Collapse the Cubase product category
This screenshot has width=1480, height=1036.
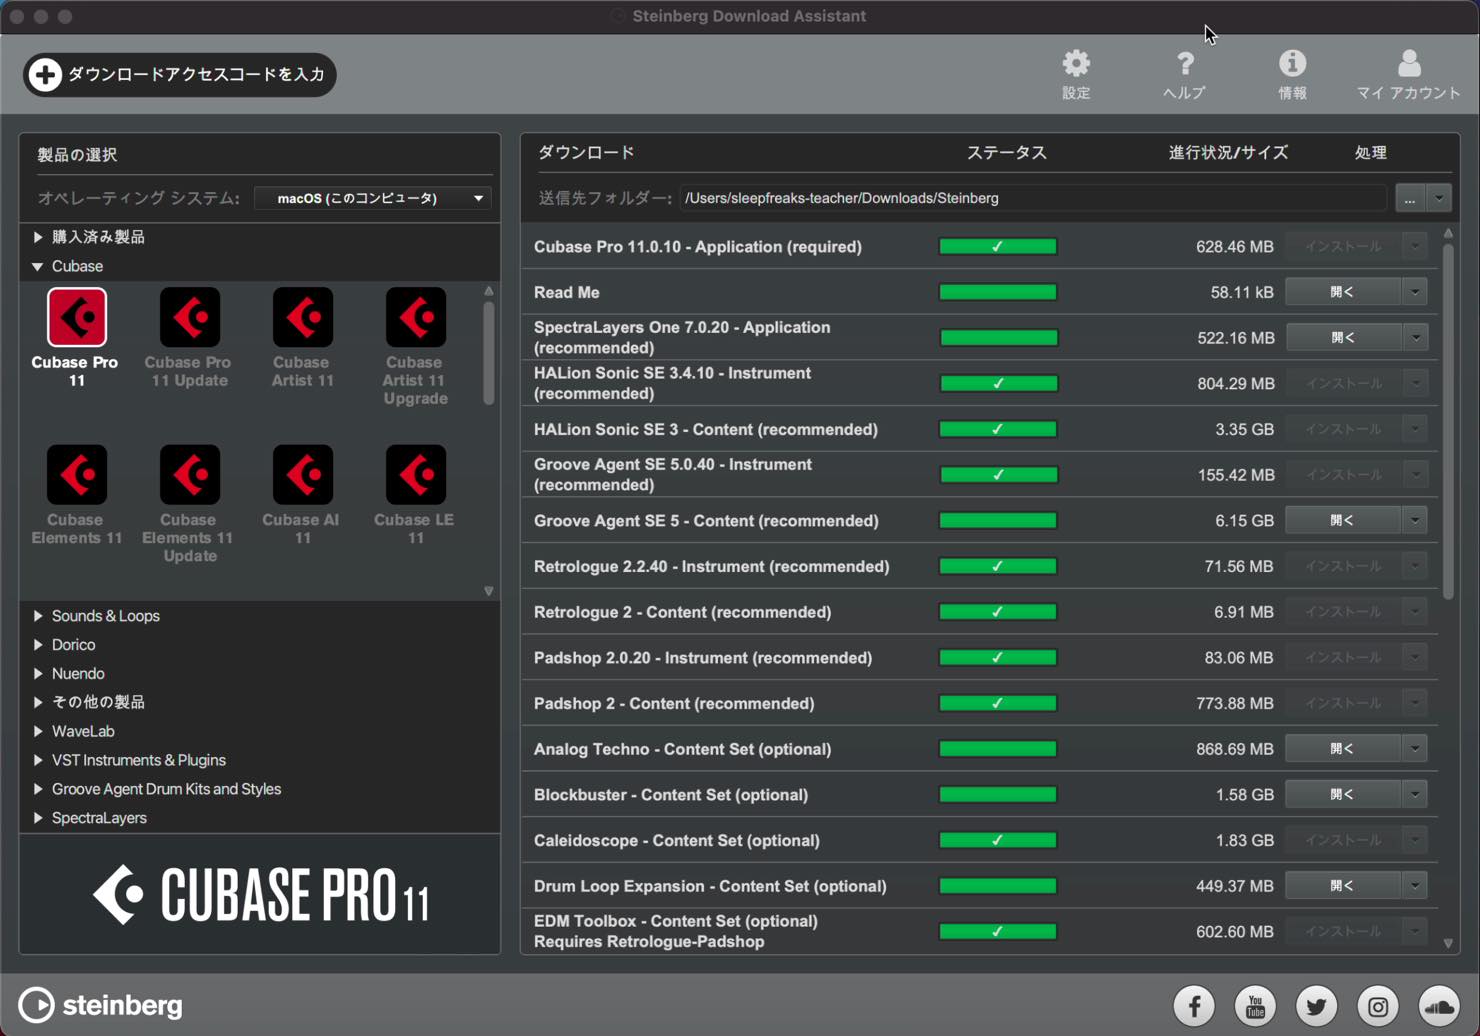click(x=38, y=266)
